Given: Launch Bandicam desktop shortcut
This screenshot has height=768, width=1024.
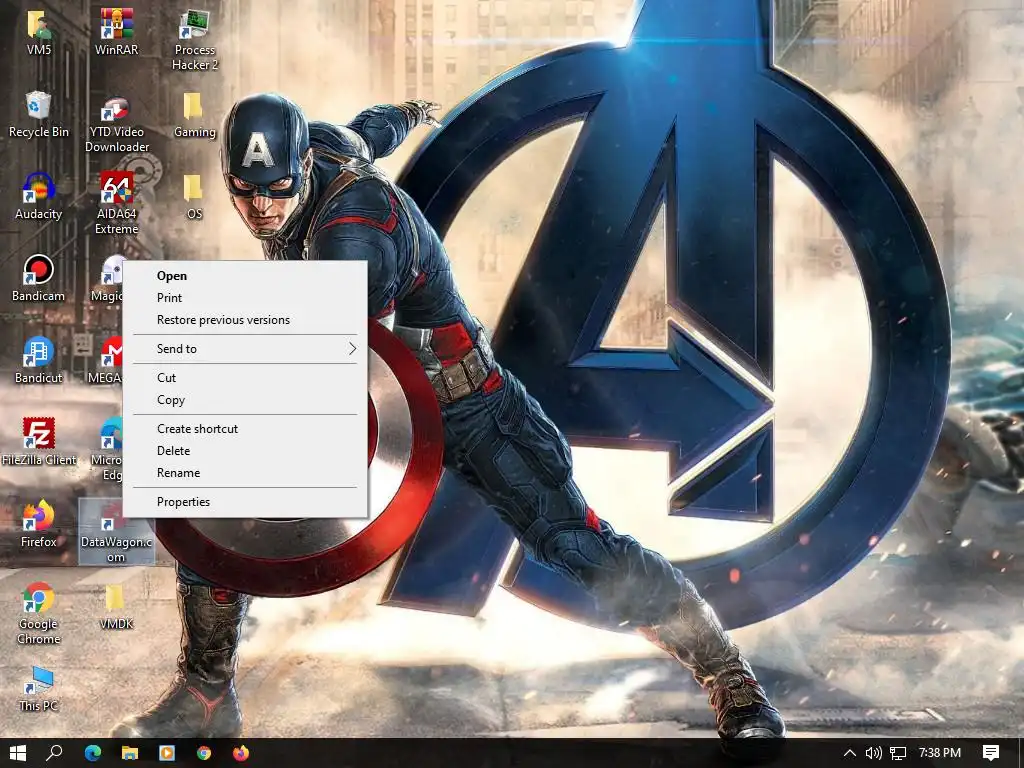Looking at the screenshot, I should pos(39,278).
